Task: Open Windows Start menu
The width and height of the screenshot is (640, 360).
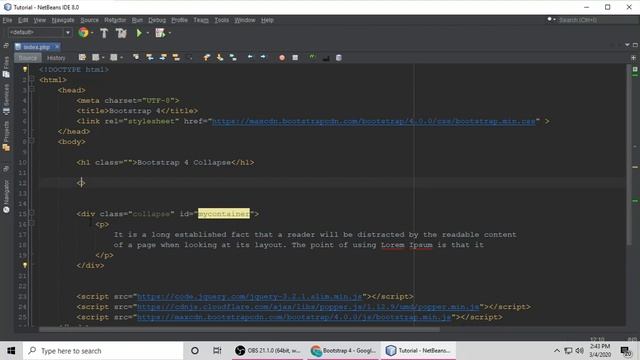Action: pos(11,351)
